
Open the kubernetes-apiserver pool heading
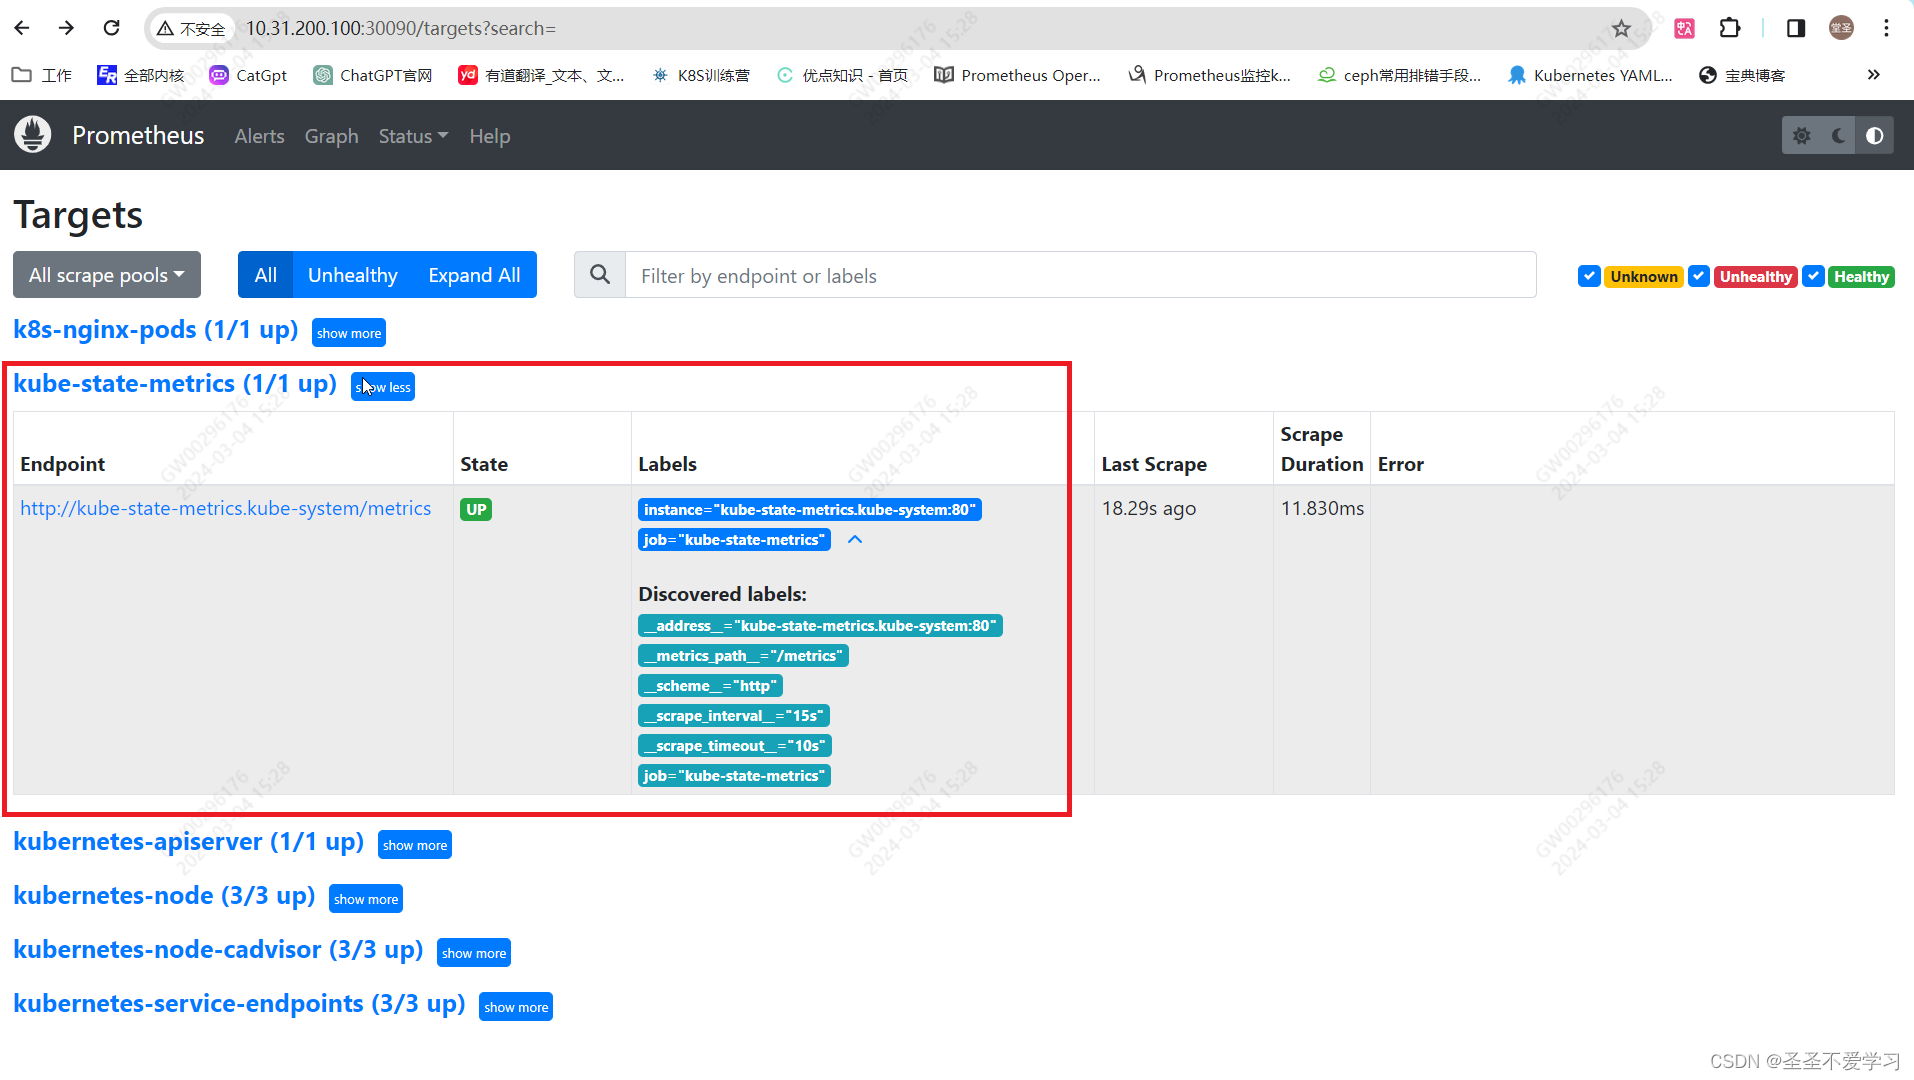pyautogui.click(x=189, y=842)
